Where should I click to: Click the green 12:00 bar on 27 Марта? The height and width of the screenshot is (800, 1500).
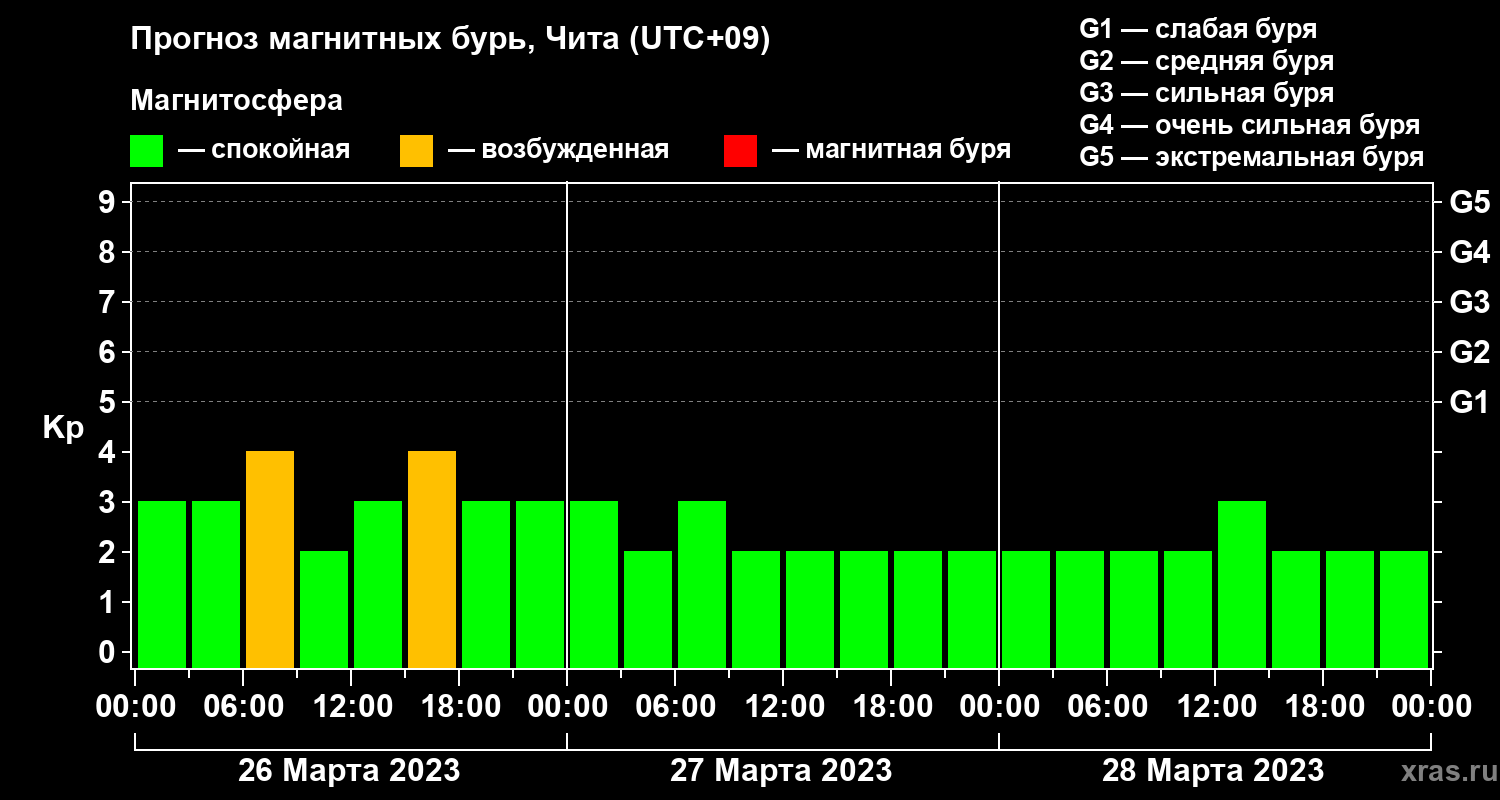coord(810,609)
